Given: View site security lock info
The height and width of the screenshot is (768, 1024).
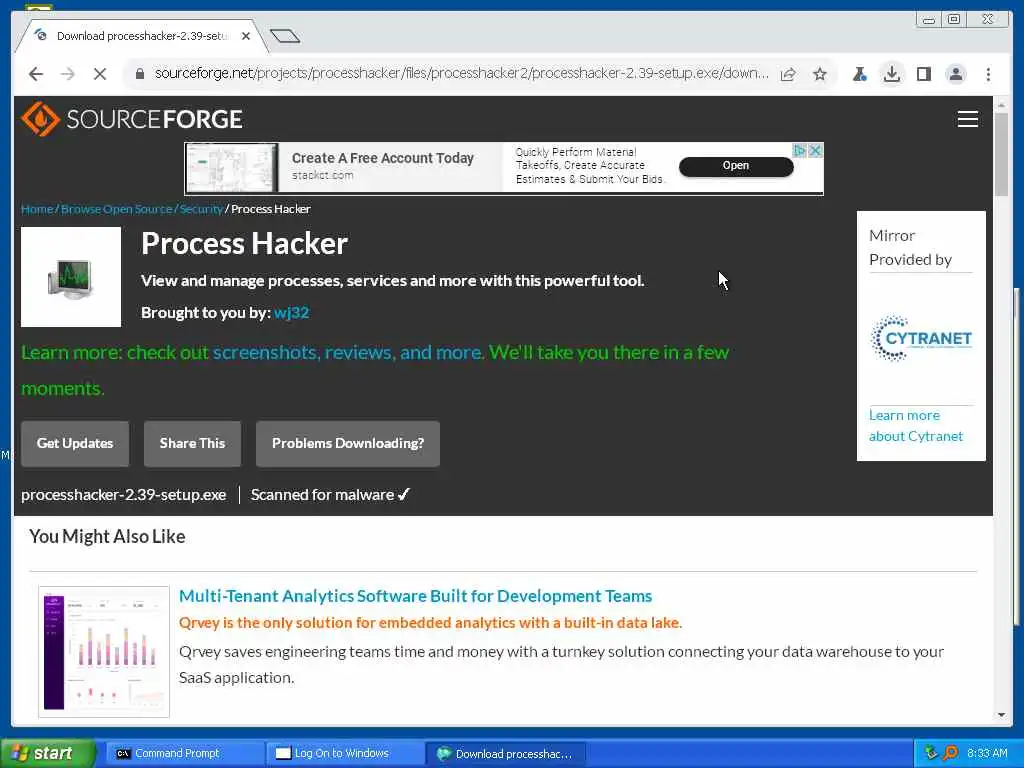Looking at the screenshot, I should pyautogui.click(x=139, y=74).
